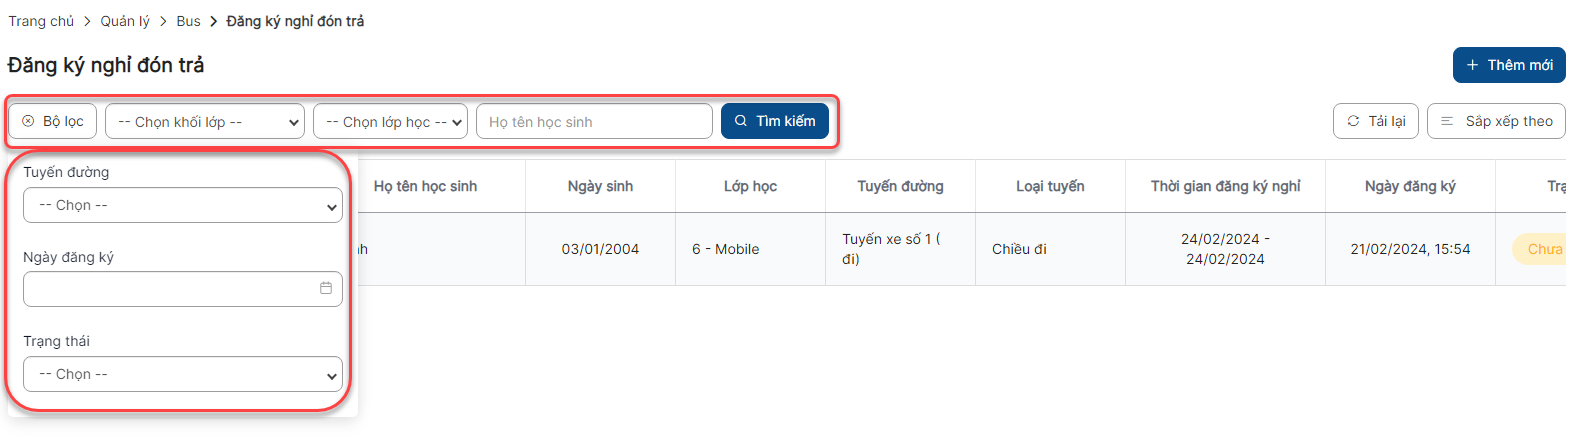Click the Tải lại reload button
The height and width of the screenshot is (447, 1587).
(x=1375, y=121)
